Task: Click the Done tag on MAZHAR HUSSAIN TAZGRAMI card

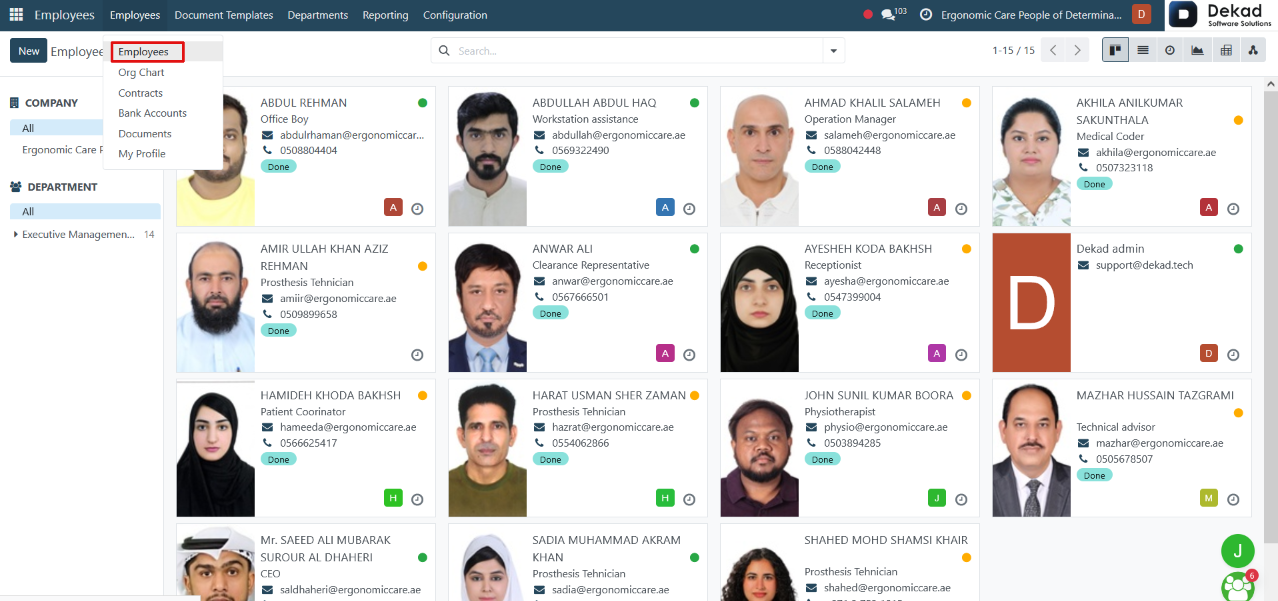Action: [1095, 476]
